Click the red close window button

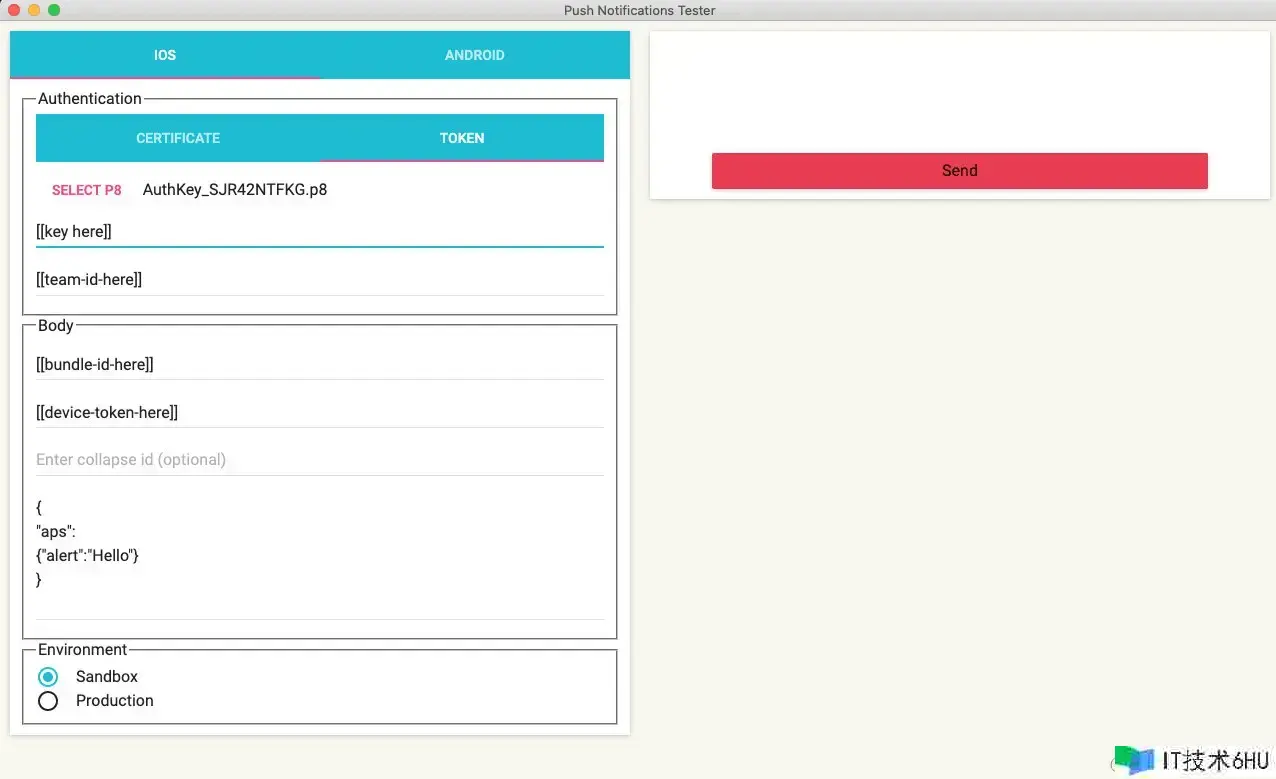(14, 10)
